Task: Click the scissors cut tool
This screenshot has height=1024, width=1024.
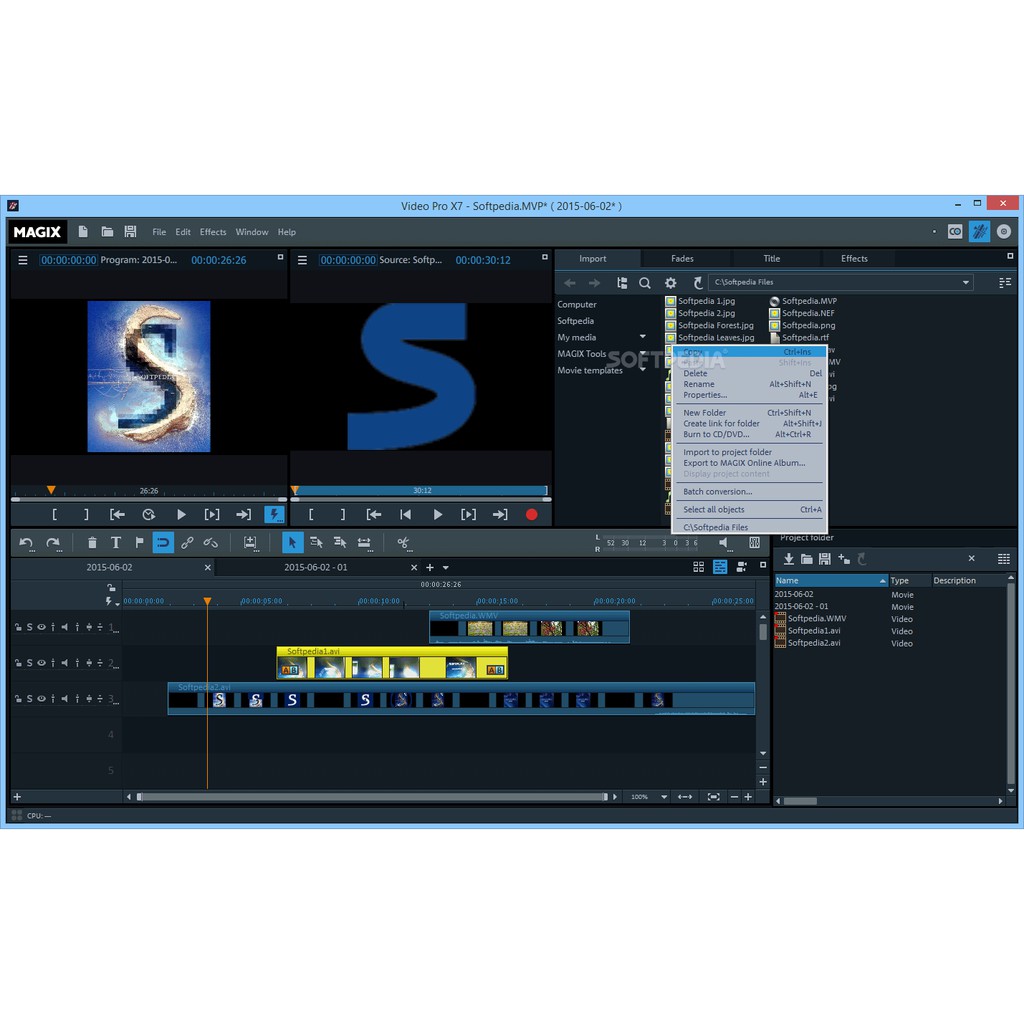Action: [x=404, y=543]
